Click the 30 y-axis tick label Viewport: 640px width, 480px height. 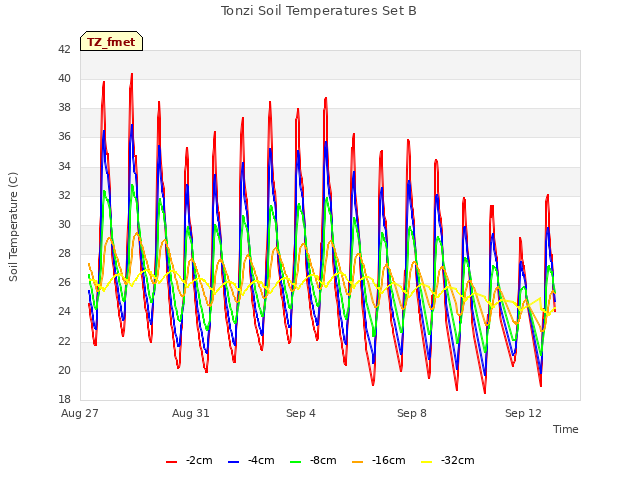[x=64, y=224]
